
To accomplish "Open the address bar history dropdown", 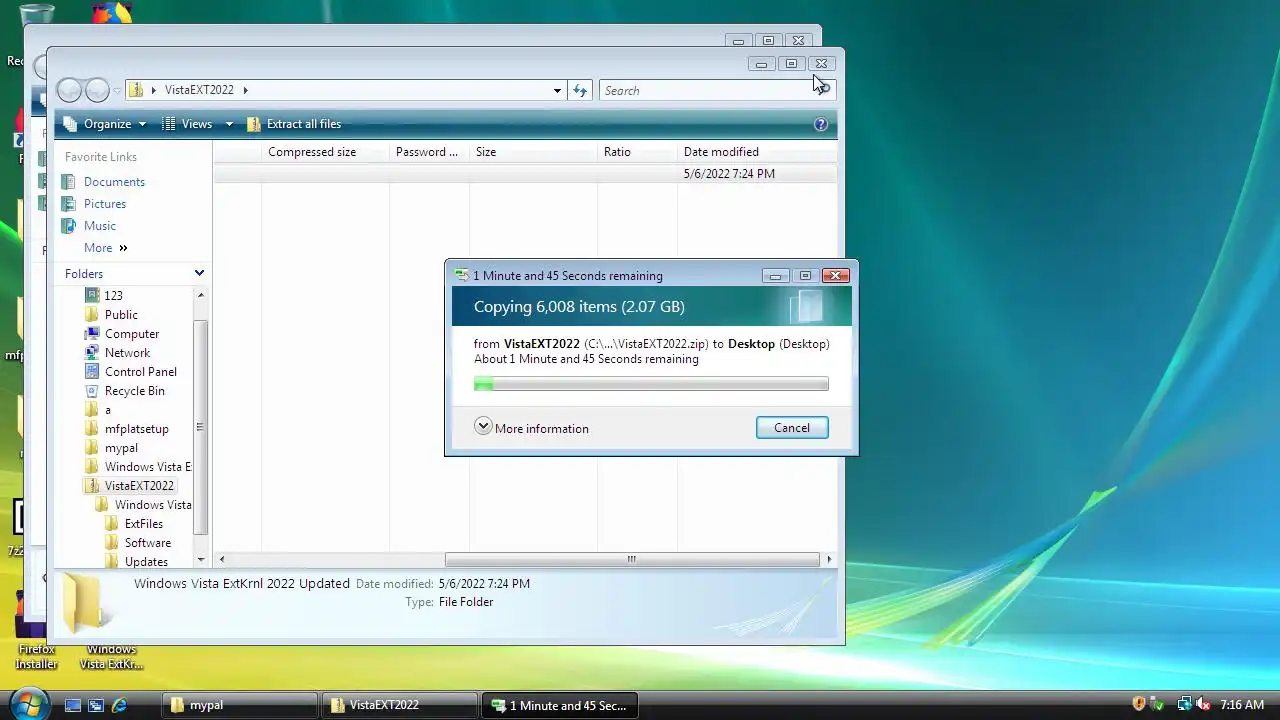I will (x=557, y=90).
